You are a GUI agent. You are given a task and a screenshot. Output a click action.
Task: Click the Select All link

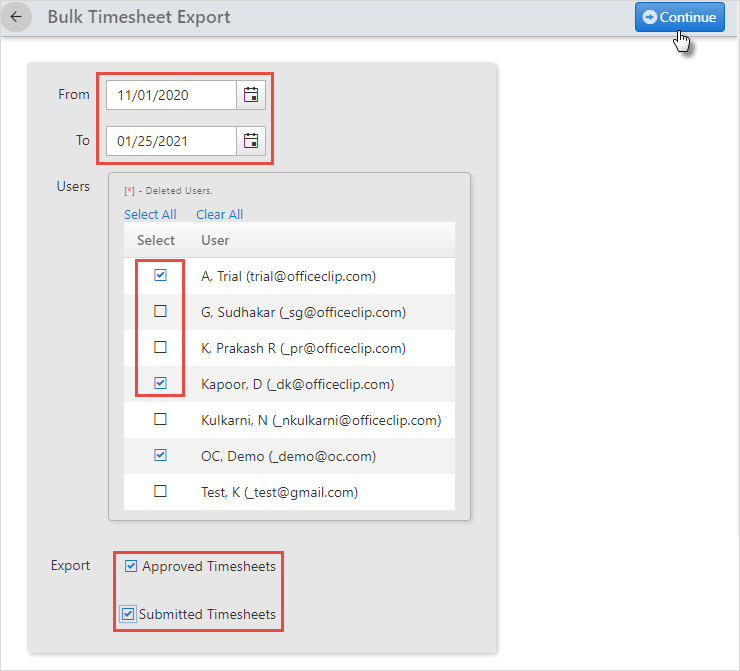click(x=150, y=214)
